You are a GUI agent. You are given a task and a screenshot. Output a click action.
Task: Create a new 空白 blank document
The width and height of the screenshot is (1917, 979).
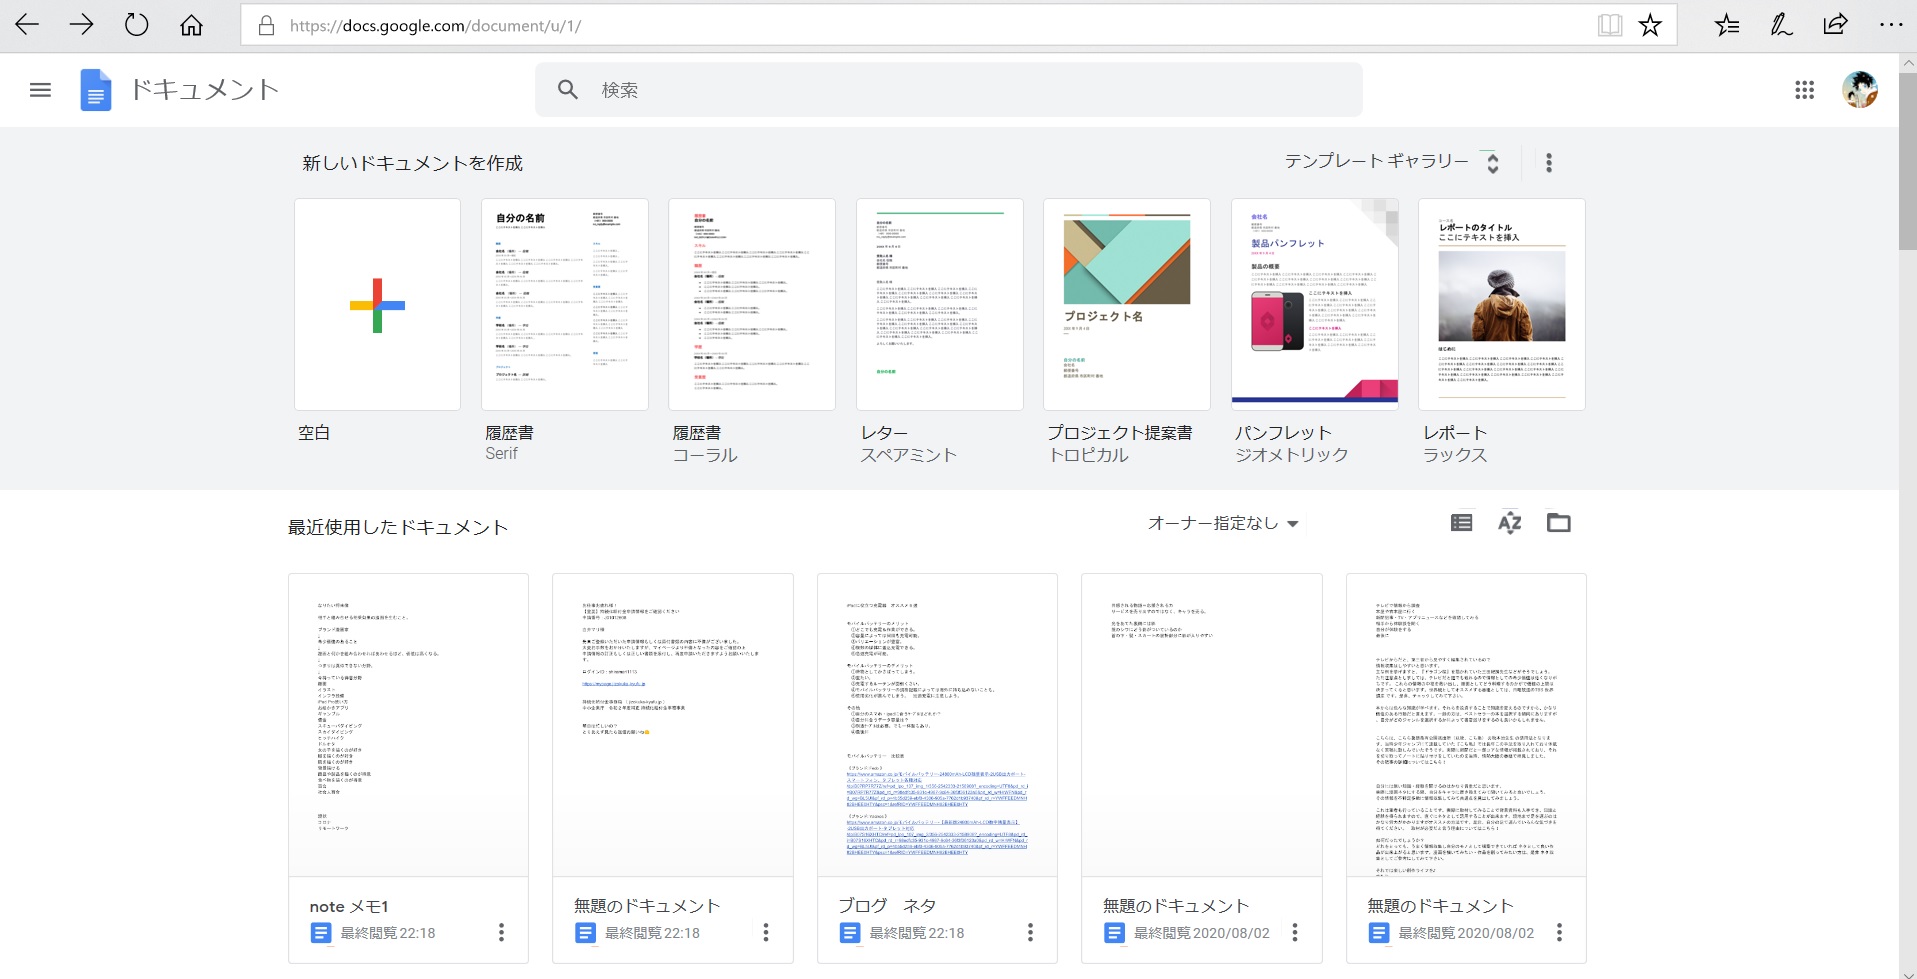coord(377,304)
